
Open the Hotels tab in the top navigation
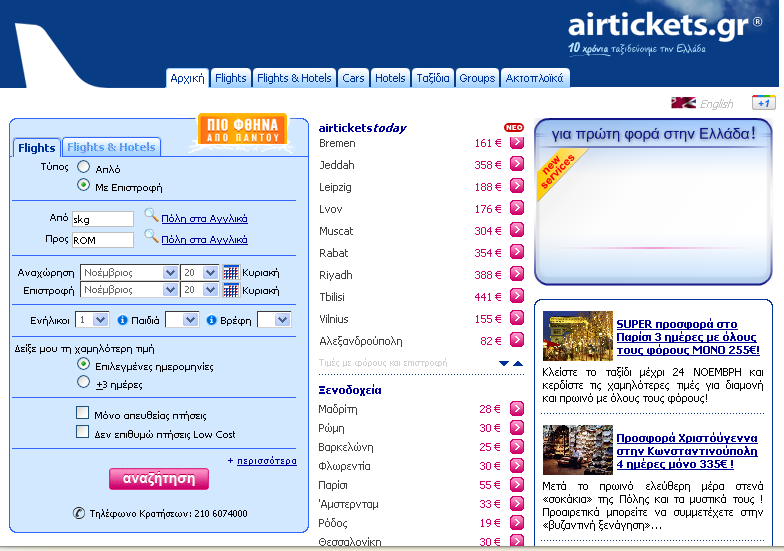(x=390, y=78)
